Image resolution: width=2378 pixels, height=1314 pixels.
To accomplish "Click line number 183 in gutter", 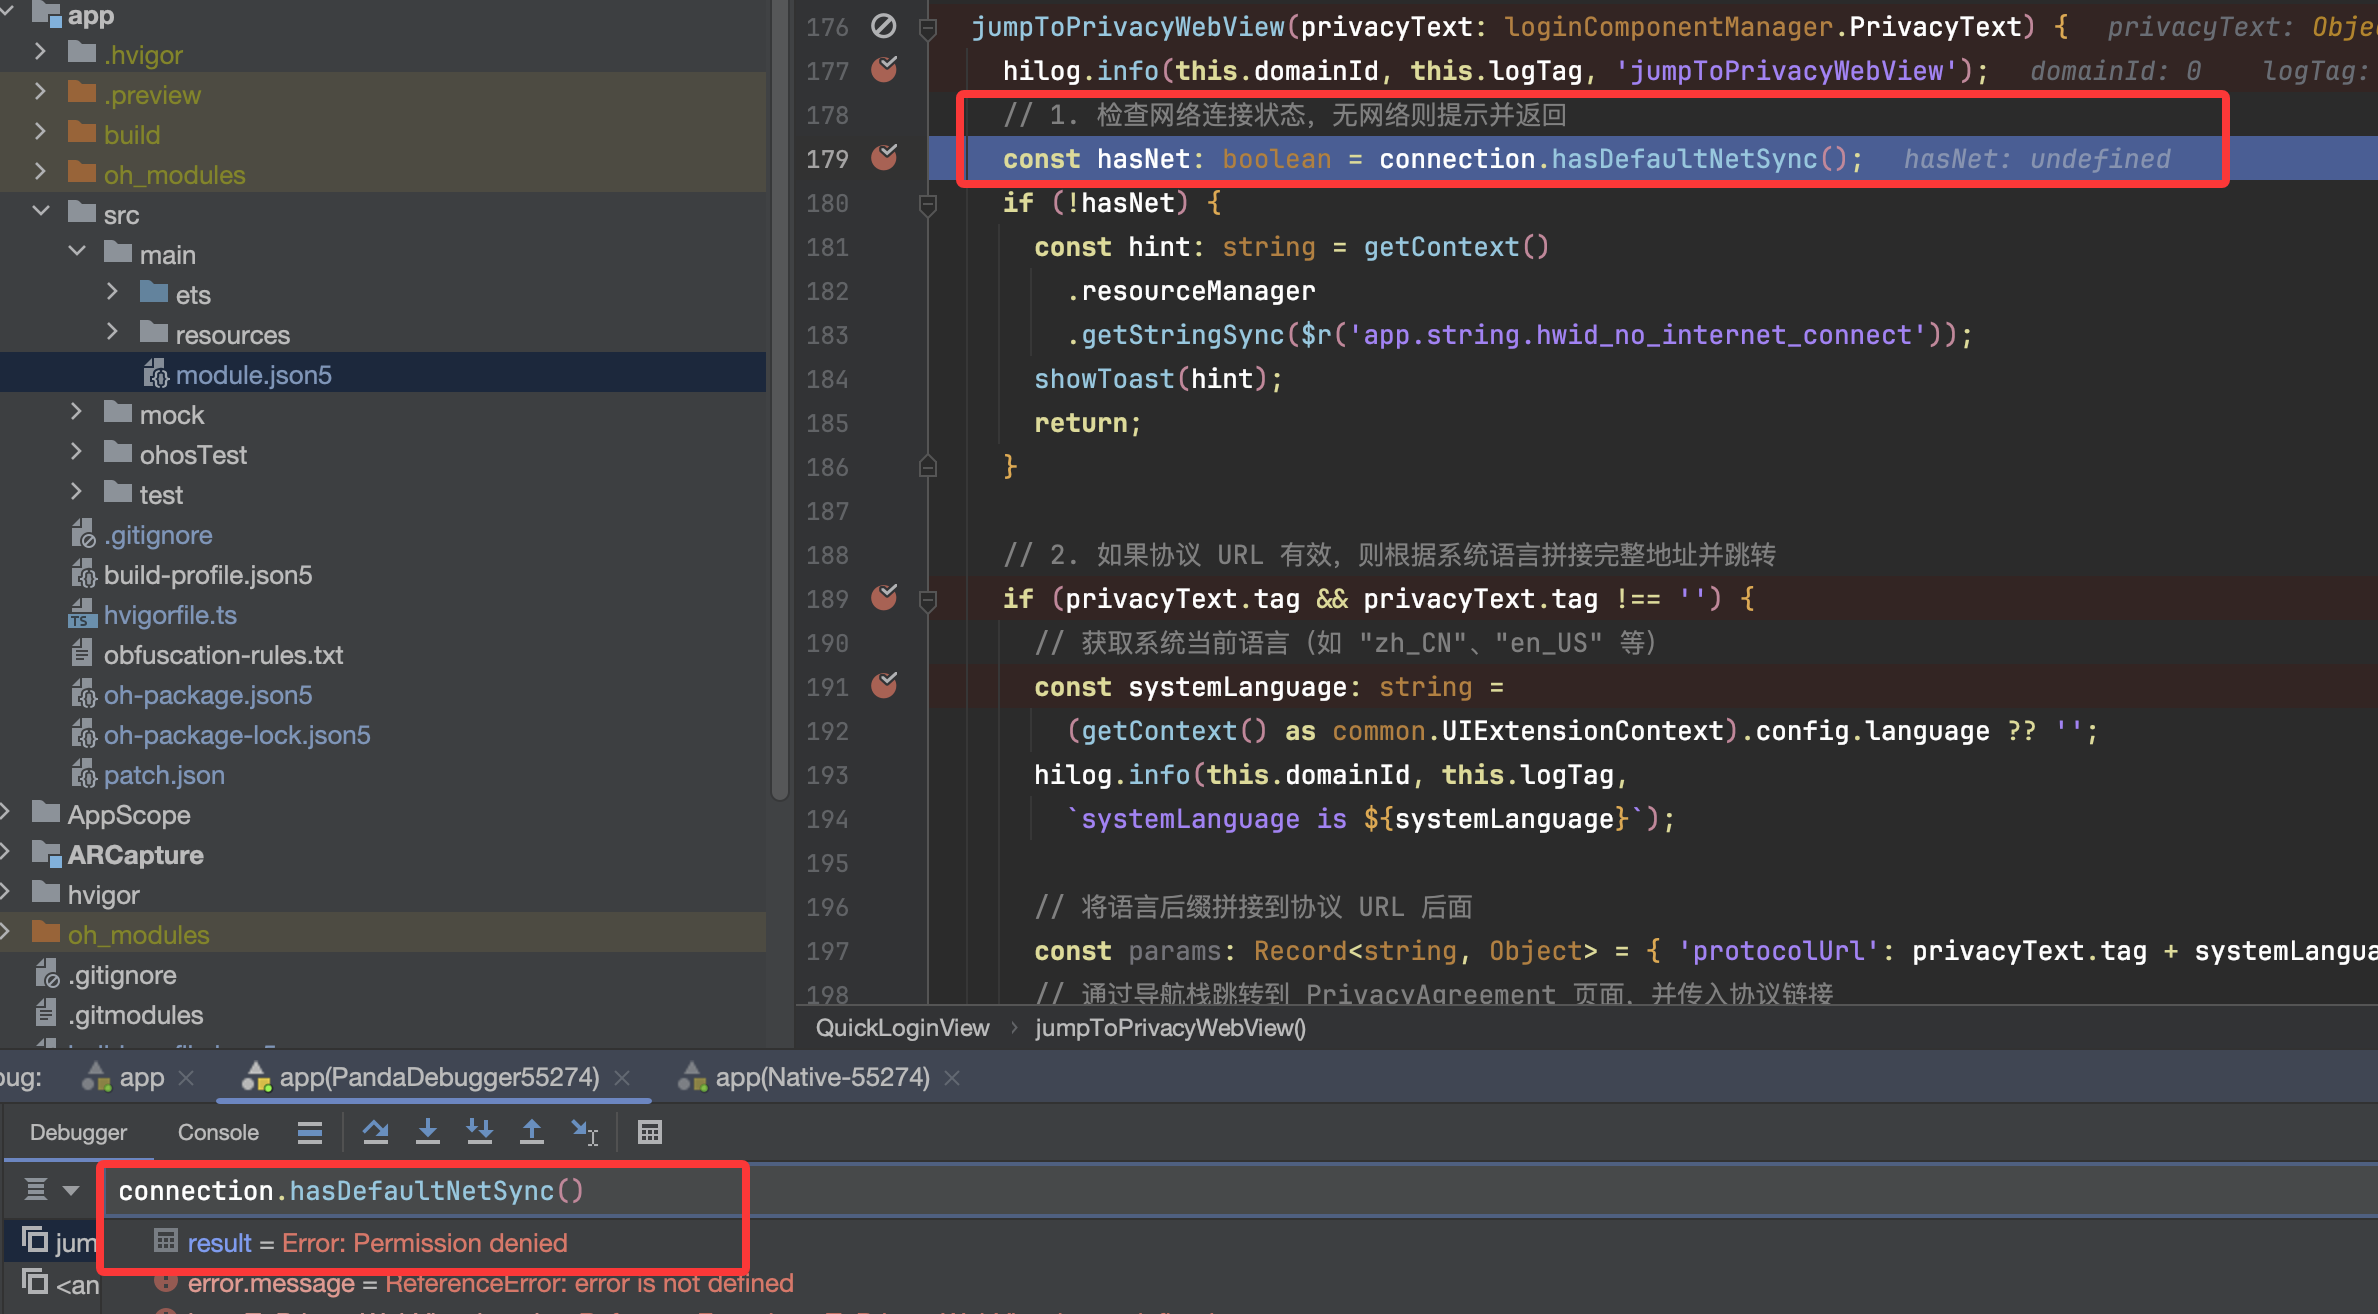I will pyautogui.click(x=827, y=335).
